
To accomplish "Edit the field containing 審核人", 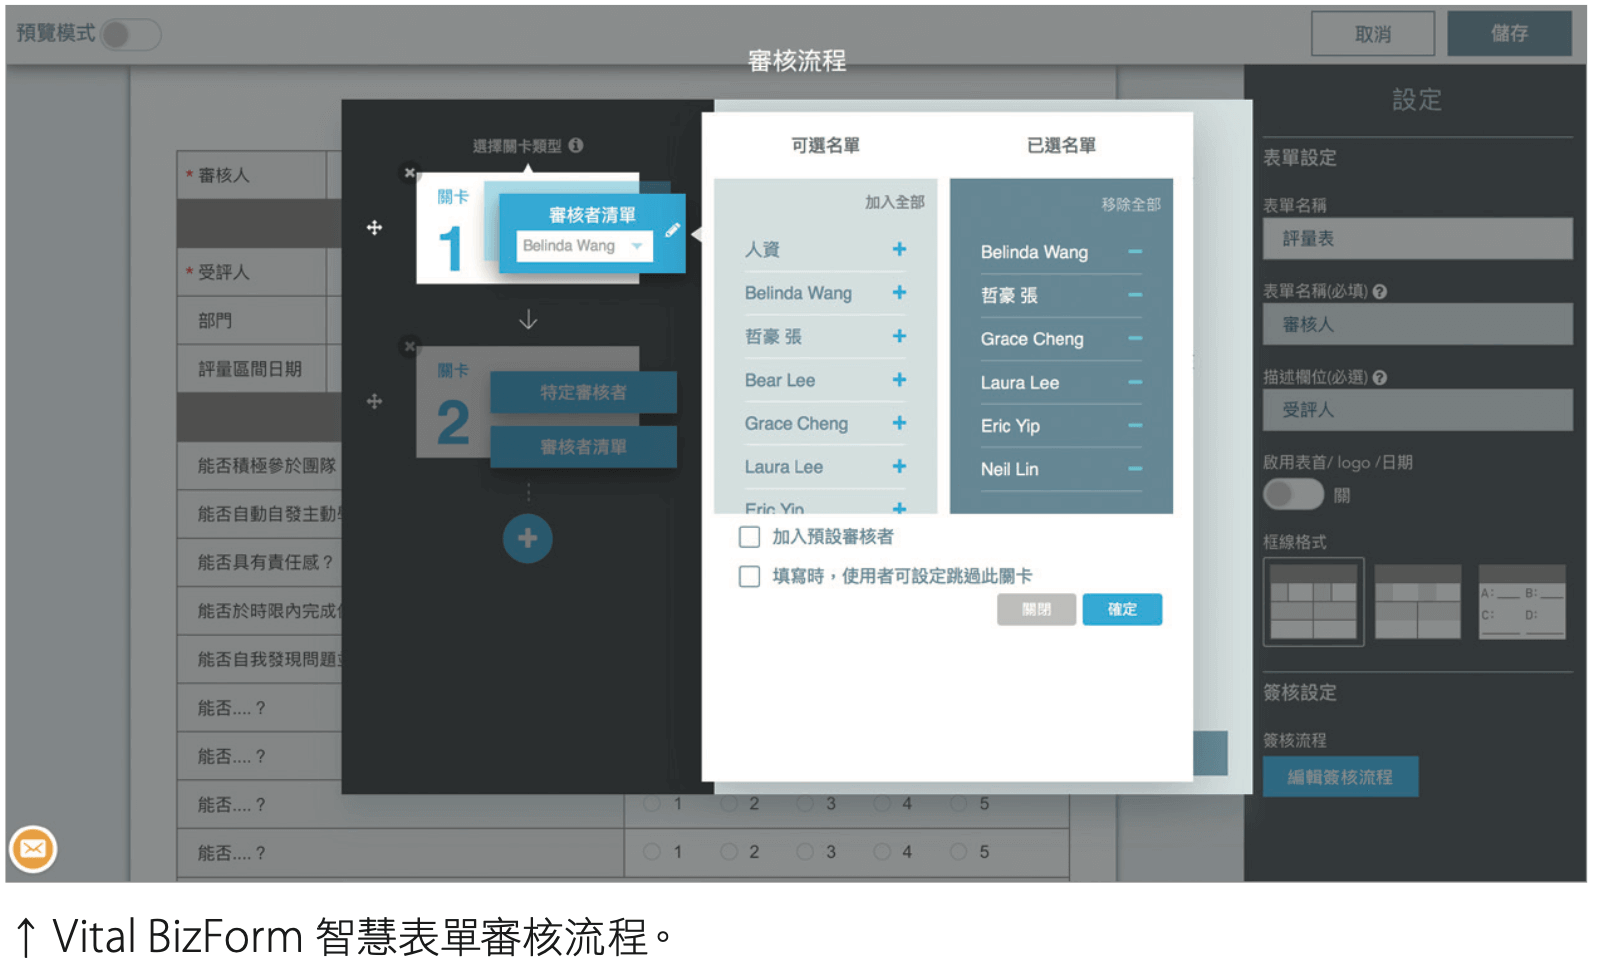I will coord(1417,325).
